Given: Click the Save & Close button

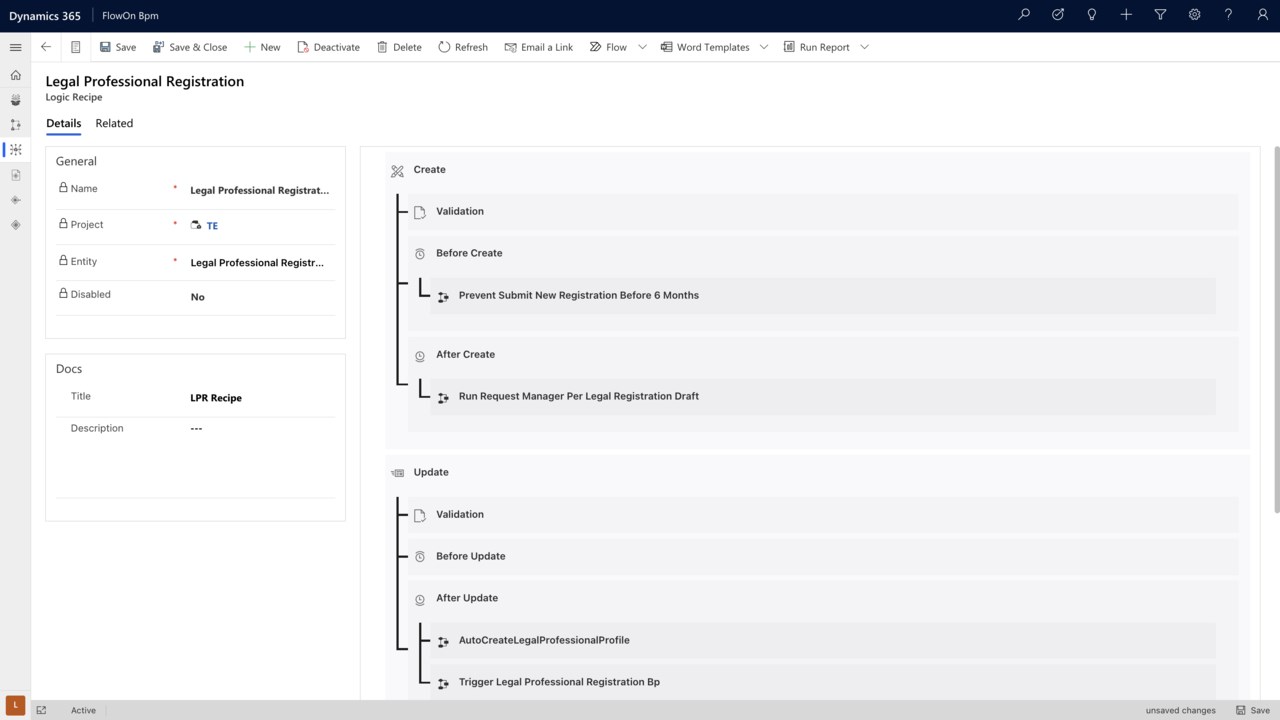Looking at the screenshot, I should point(190,47).
